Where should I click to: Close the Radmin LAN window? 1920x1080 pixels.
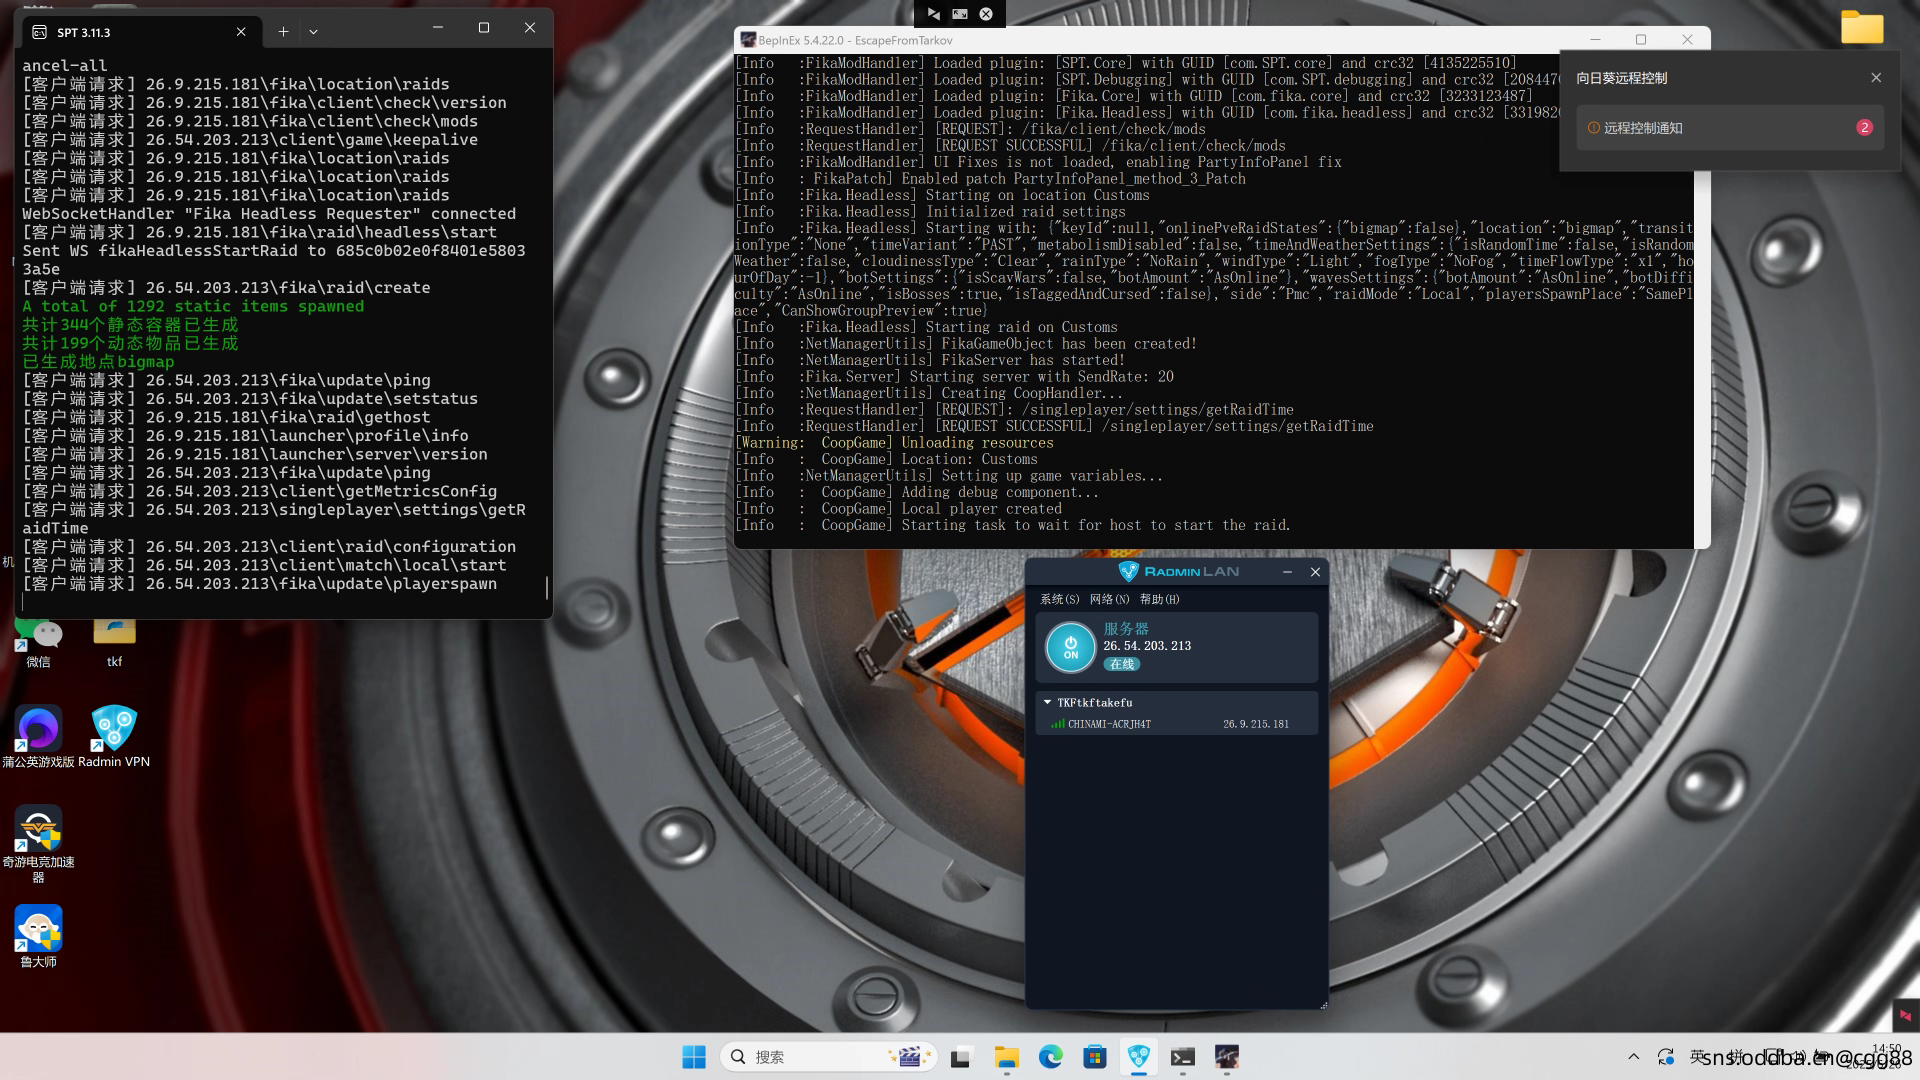1315,572
